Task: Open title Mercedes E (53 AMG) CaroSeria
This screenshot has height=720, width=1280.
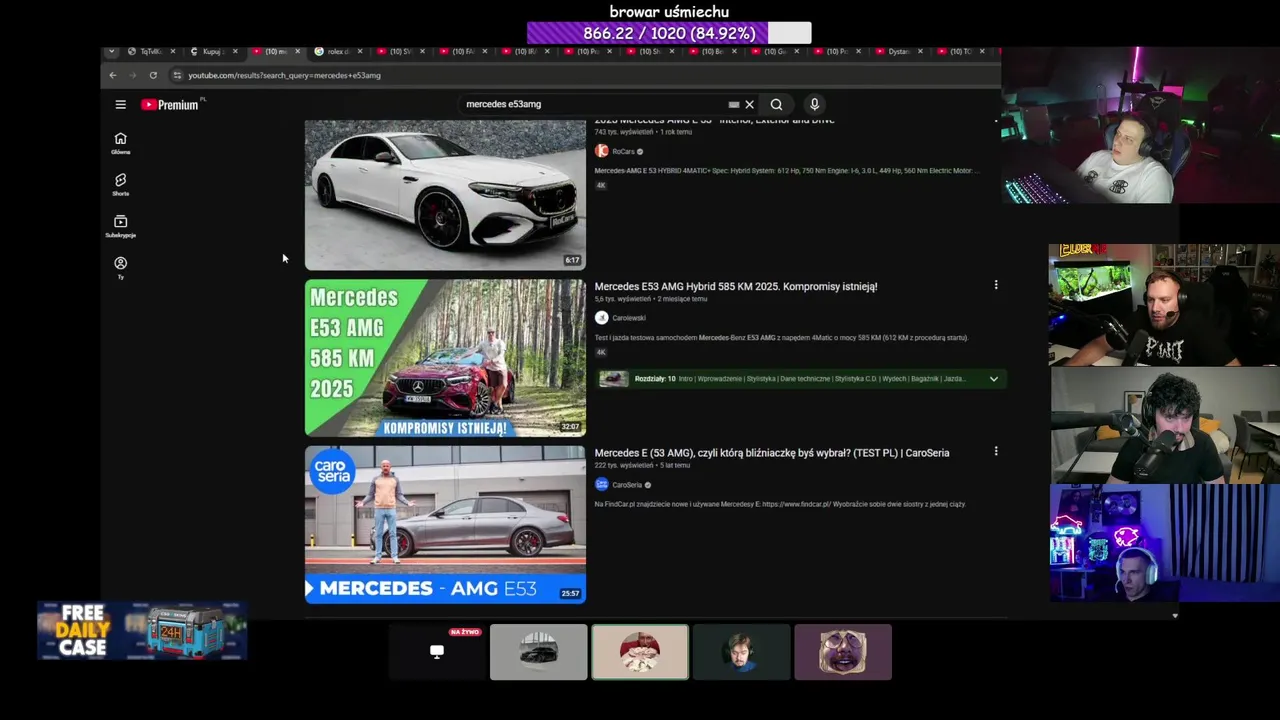Action: pos(772,453)
